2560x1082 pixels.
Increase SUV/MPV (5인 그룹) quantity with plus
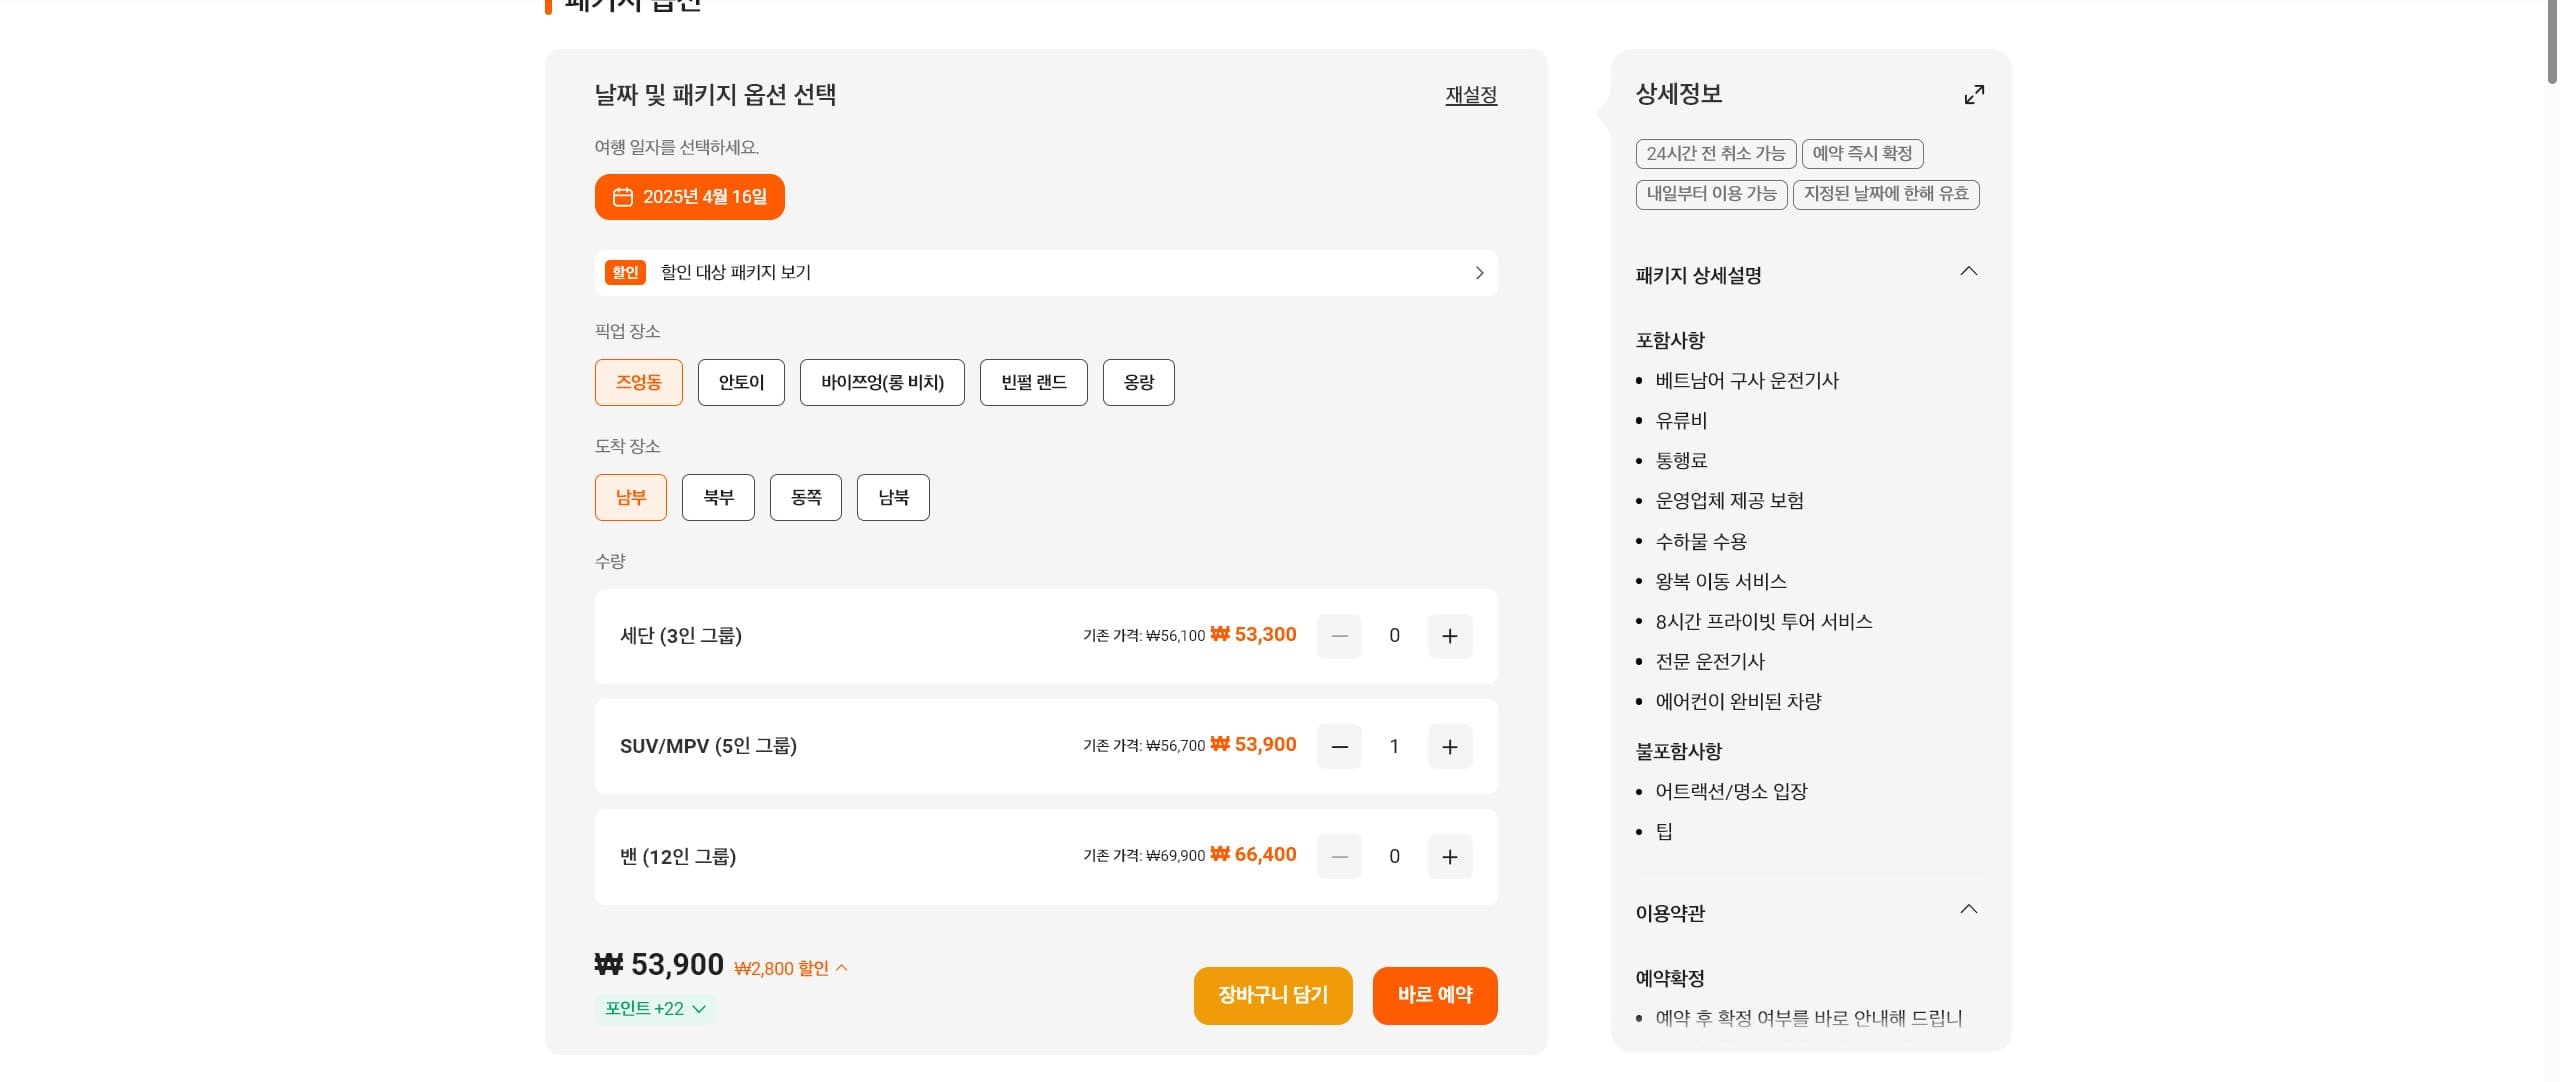(x=1449, y=747)
